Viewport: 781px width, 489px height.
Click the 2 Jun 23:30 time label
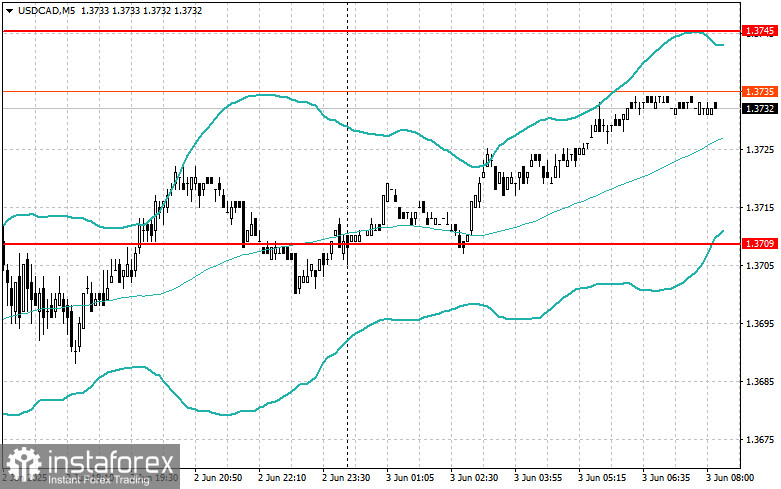pyautogui.click(x=346, y=478)
